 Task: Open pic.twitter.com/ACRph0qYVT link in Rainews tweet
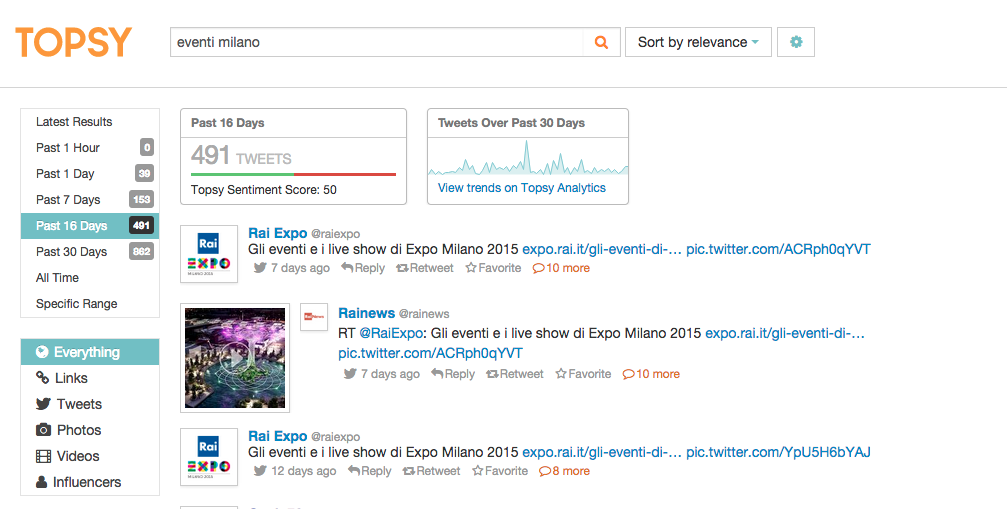[430, 353]
